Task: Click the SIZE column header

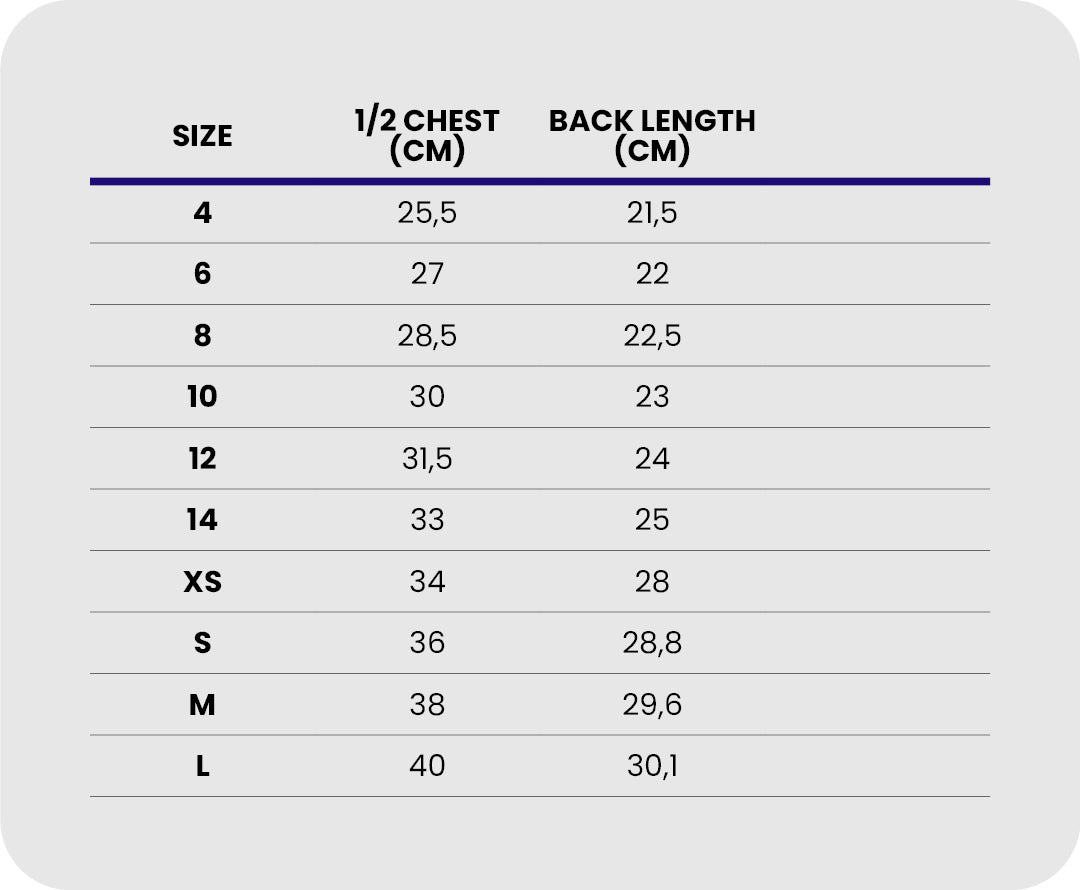Action: click(x=202, y=136)
